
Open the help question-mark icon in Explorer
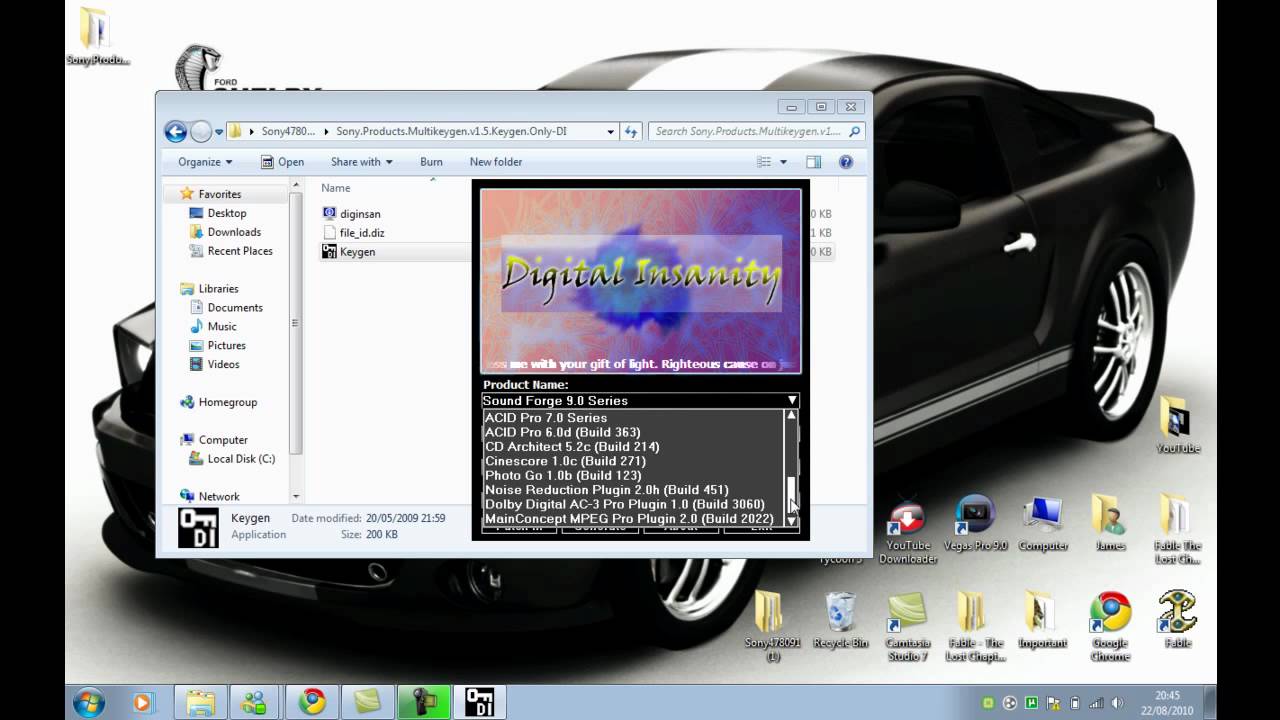(846, 162)
